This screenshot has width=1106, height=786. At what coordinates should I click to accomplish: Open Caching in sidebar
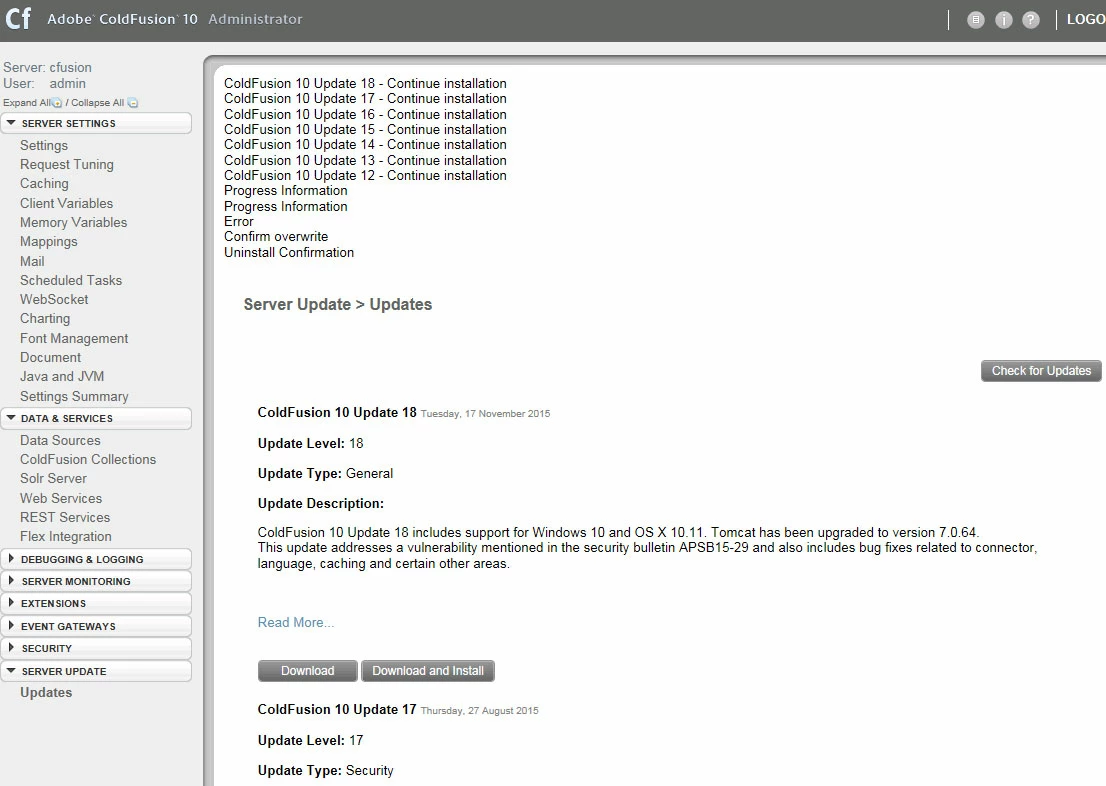44,183
